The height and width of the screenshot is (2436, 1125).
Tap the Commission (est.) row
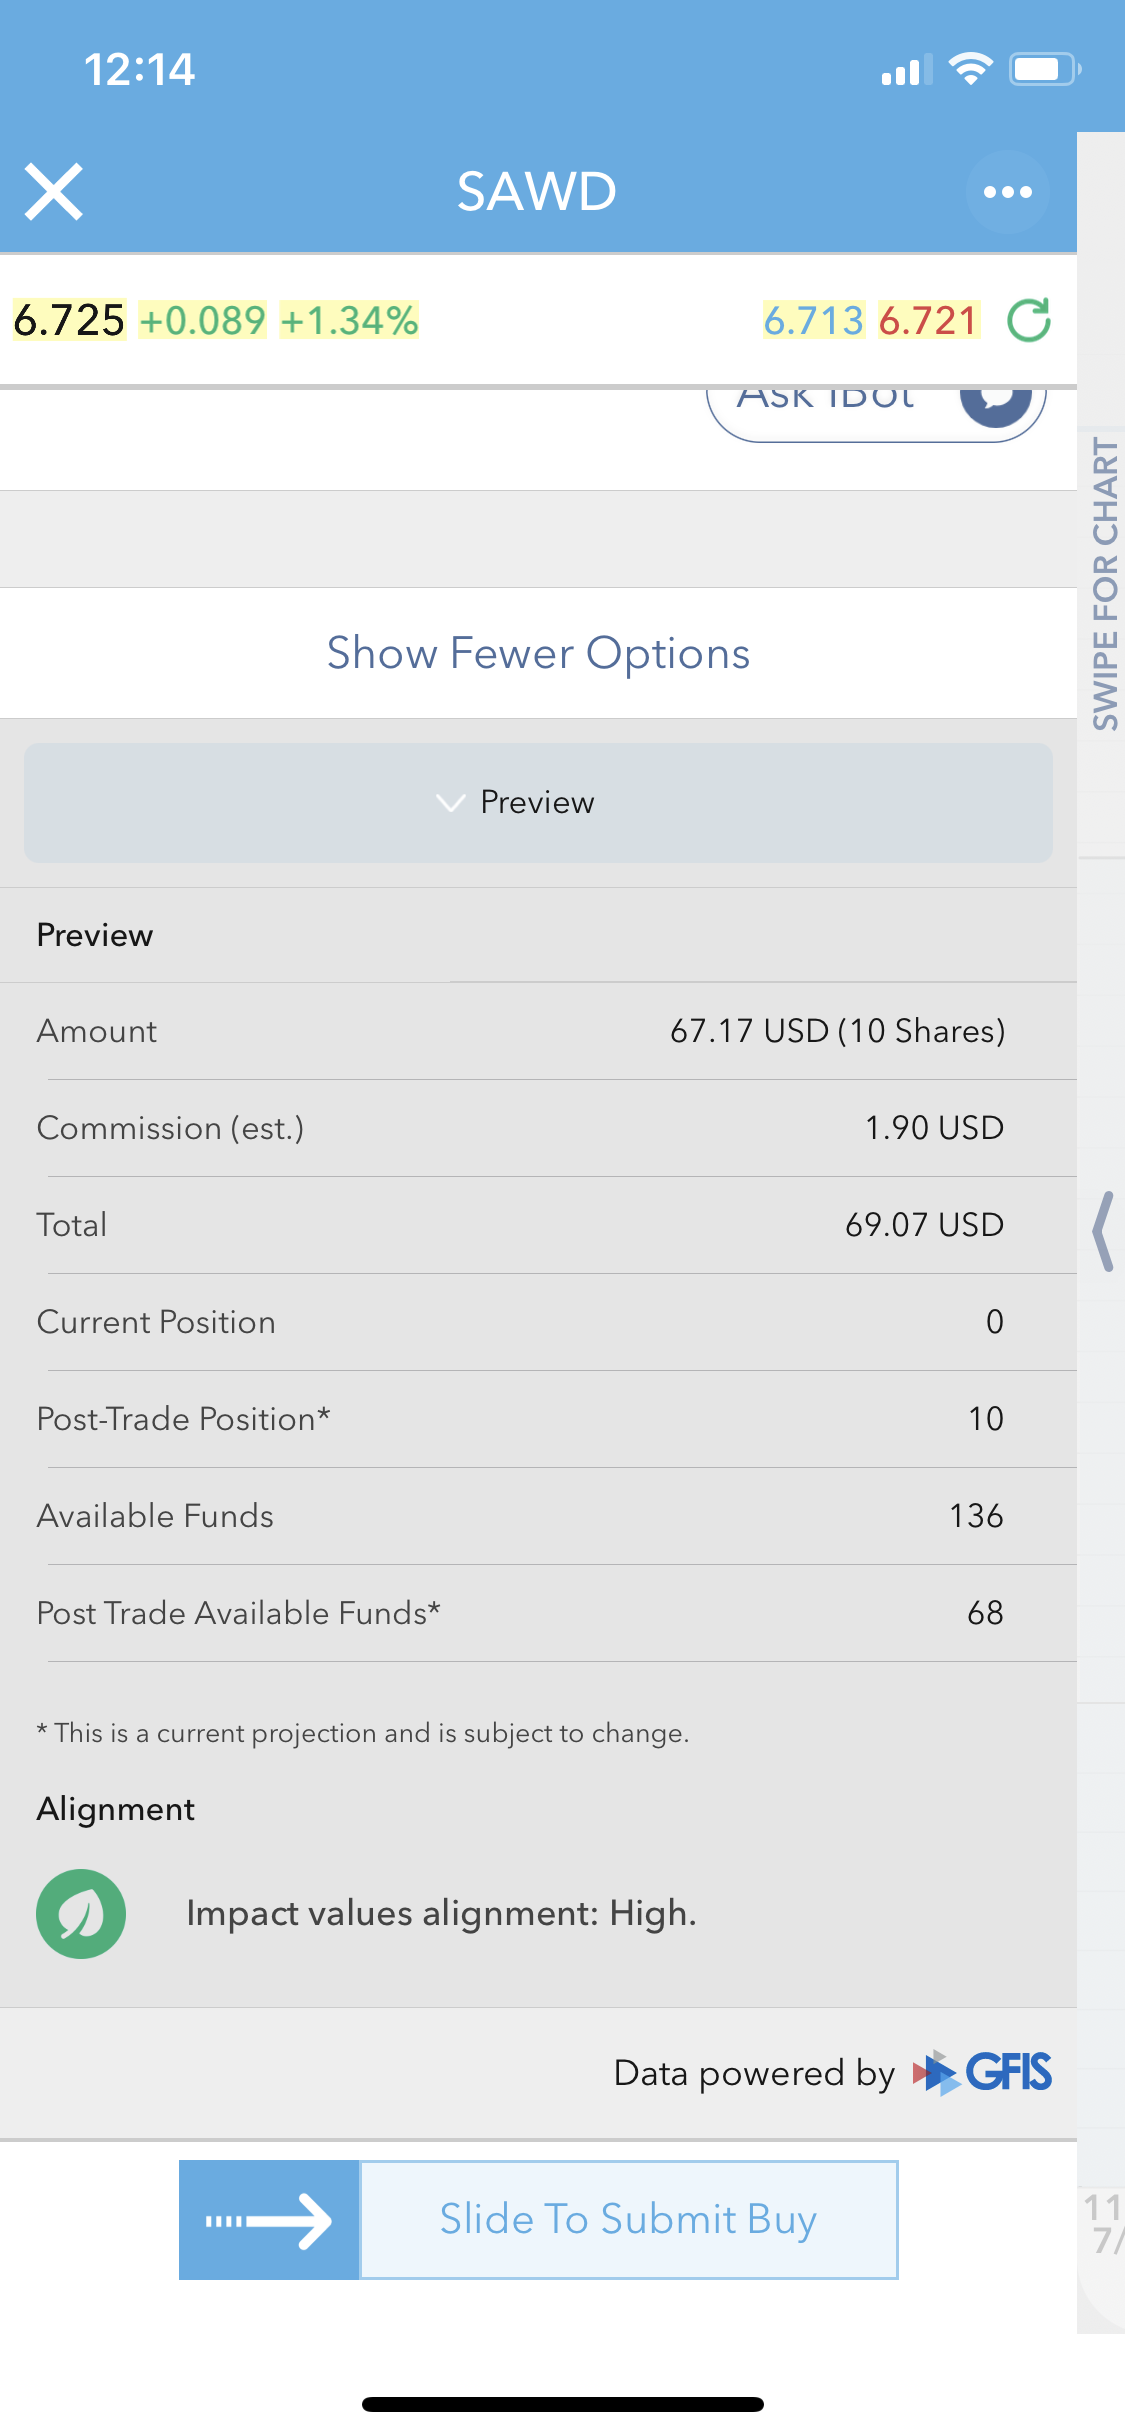pos(538,1128)
